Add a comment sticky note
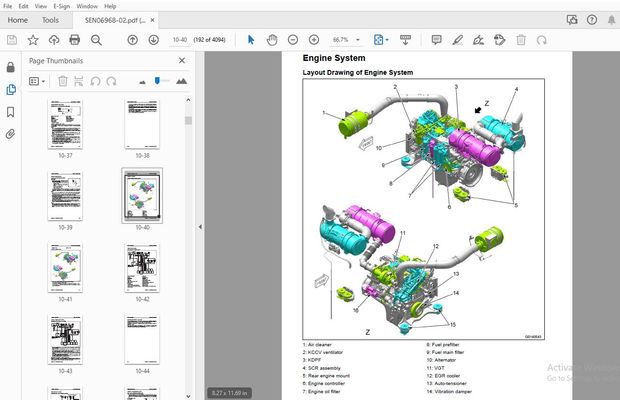 pyautogui.click(x=436, y=39)
